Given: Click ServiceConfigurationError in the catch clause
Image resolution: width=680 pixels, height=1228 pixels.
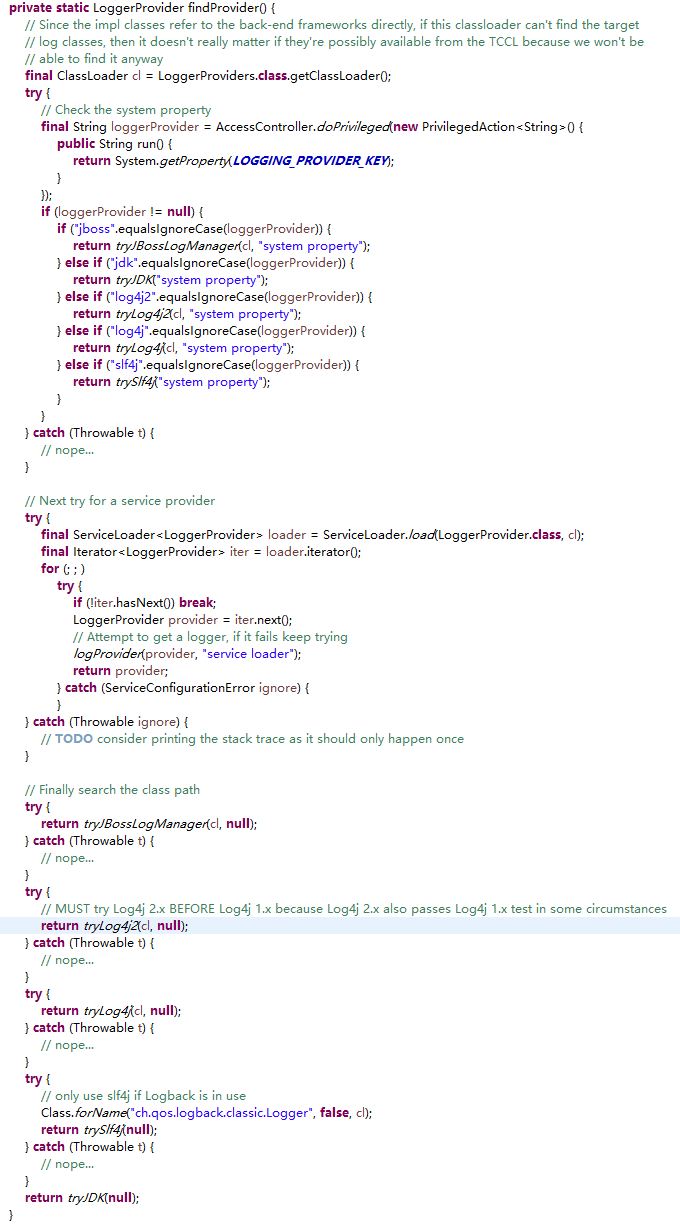Looking at the screenshot, I should pos(179,688).
